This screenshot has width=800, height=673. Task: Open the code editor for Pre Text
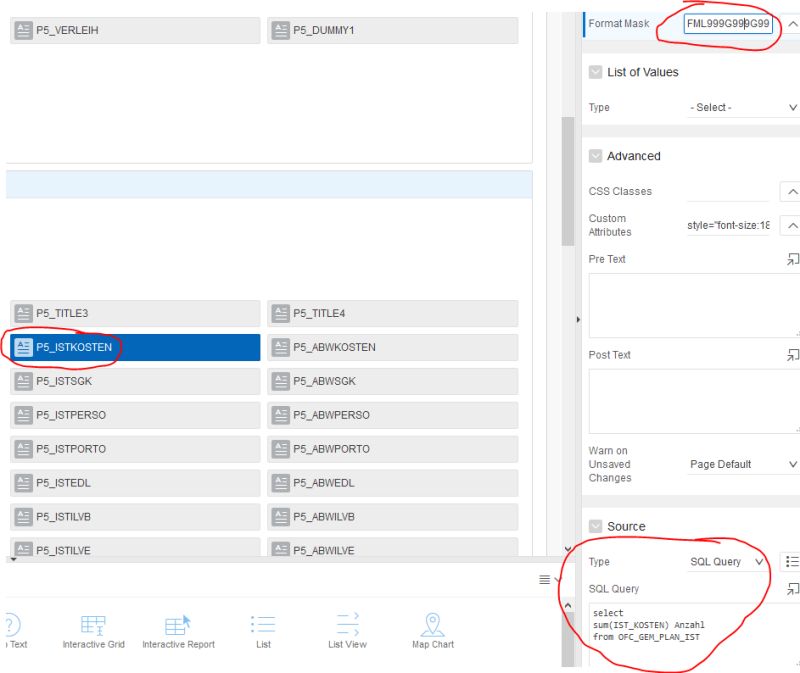click(x=791, y=259)
